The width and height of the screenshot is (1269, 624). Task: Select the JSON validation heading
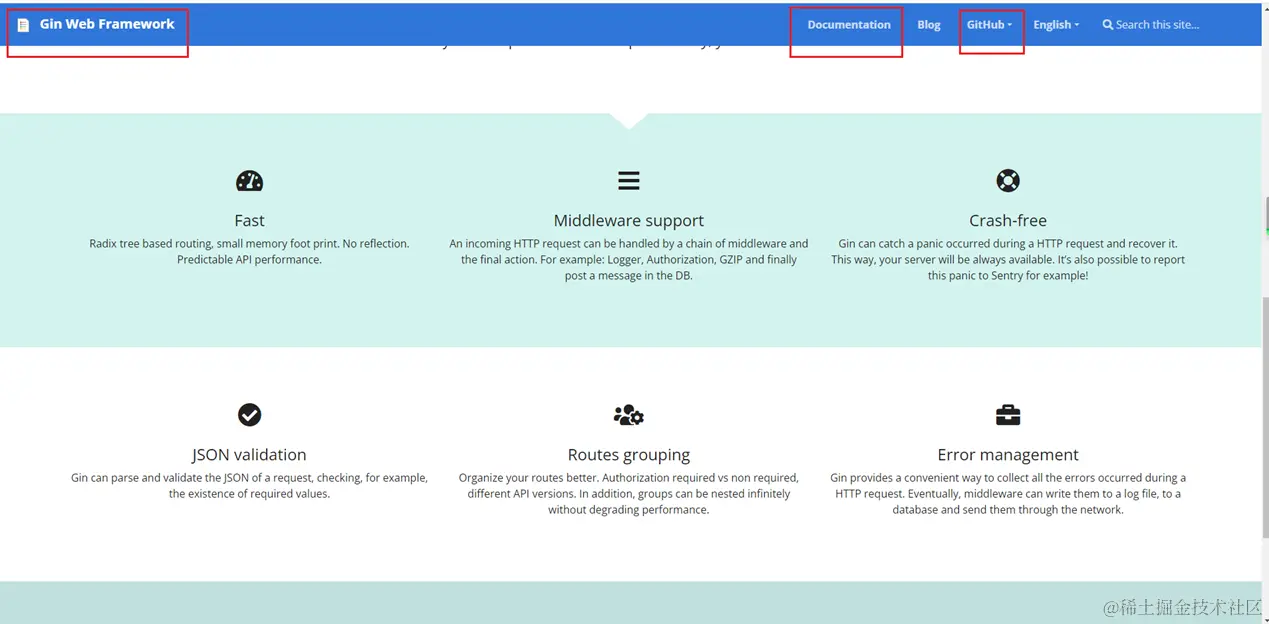click(249, 455)
